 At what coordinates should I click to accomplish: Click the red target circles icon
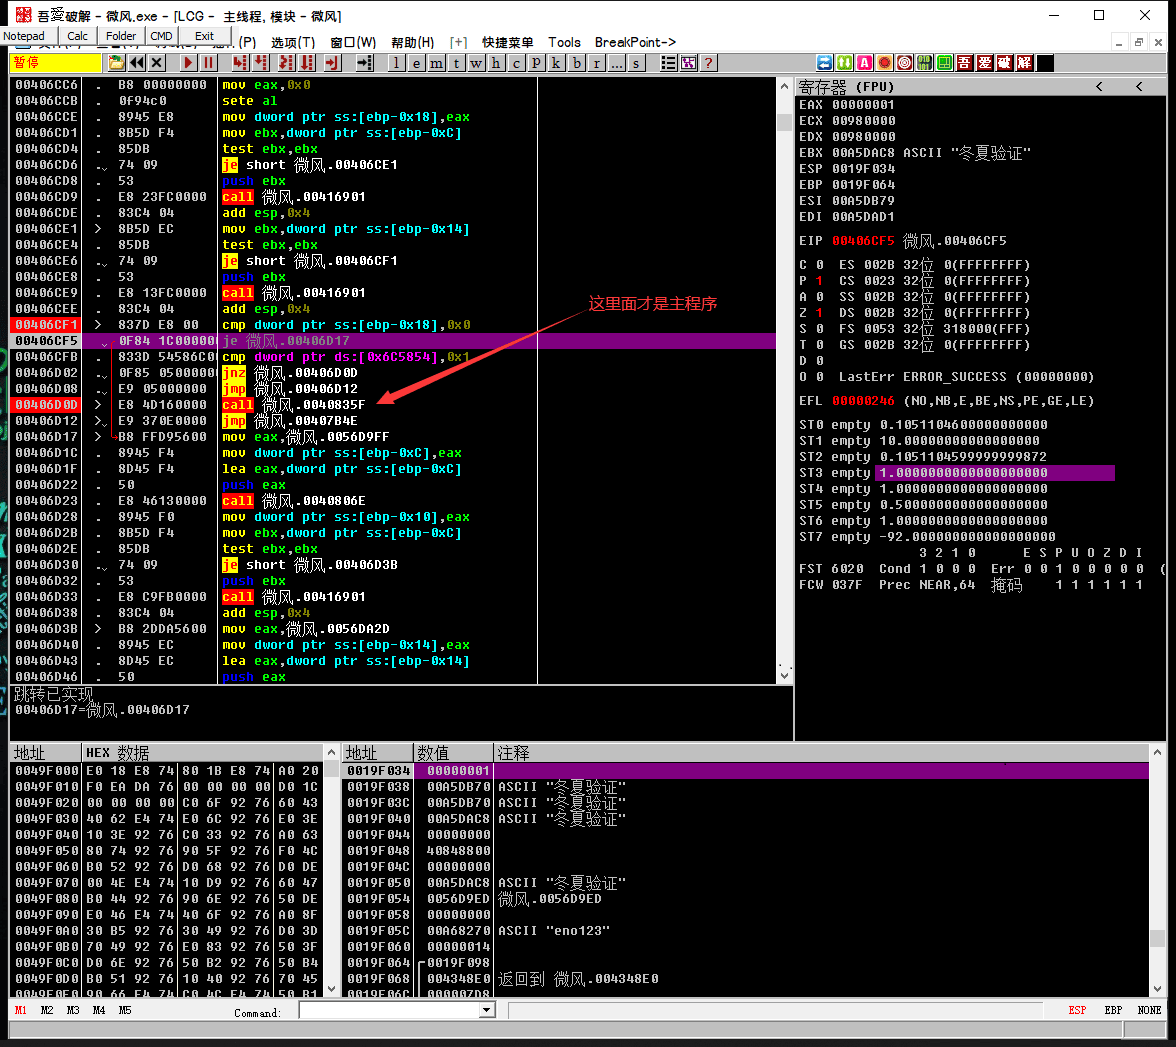coord(904,63)
